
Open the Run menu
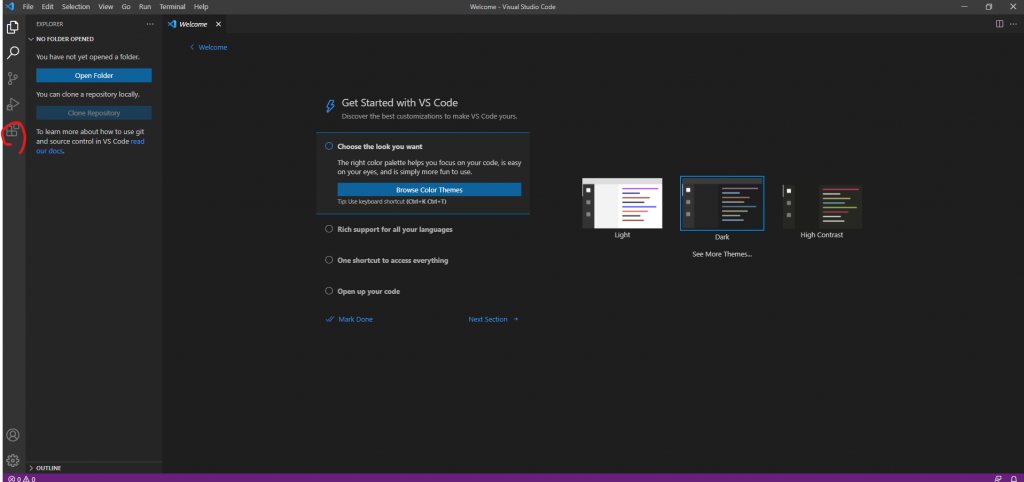coord(145,7)
